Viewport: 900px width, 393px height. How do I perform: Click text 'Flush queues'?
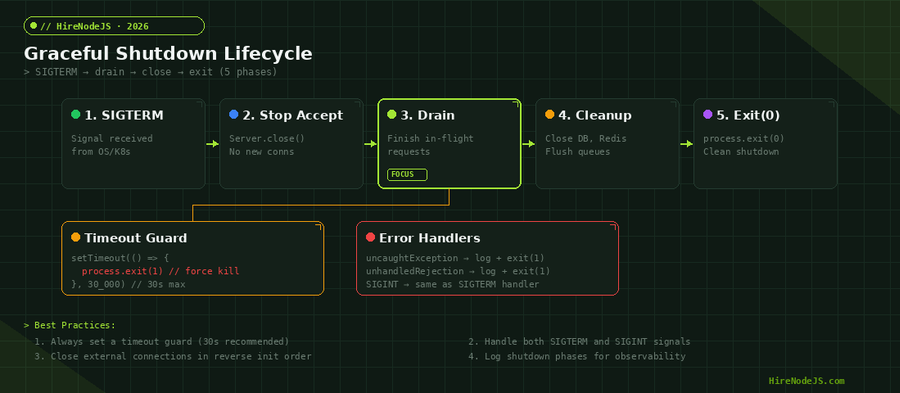click(x=578, y=152)
